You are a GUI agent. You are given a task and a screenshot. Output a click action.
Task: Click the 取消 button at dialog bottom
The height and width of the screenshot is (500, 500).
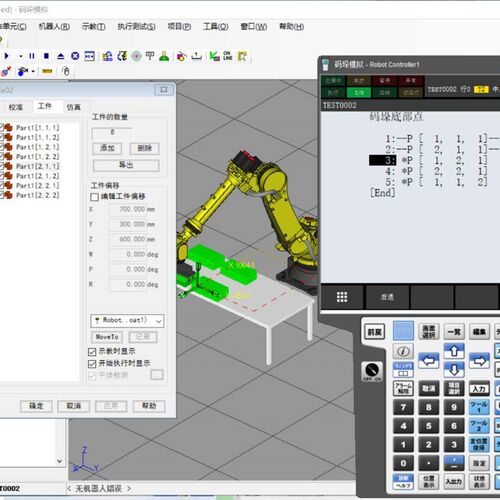[73, 406]
